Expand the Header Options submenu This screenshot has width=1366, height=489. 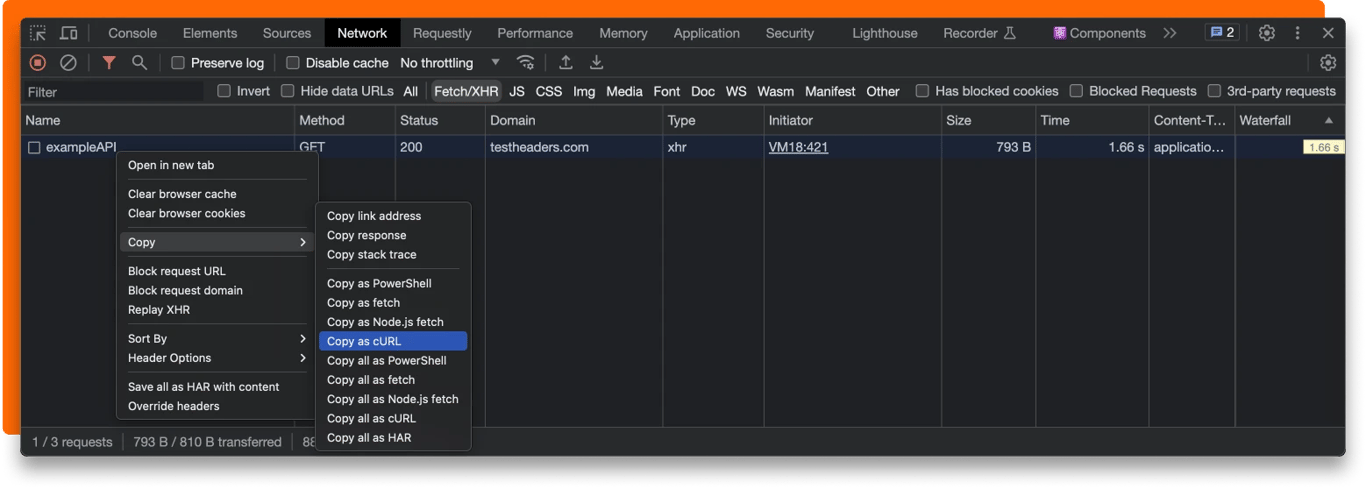point(217,358)
